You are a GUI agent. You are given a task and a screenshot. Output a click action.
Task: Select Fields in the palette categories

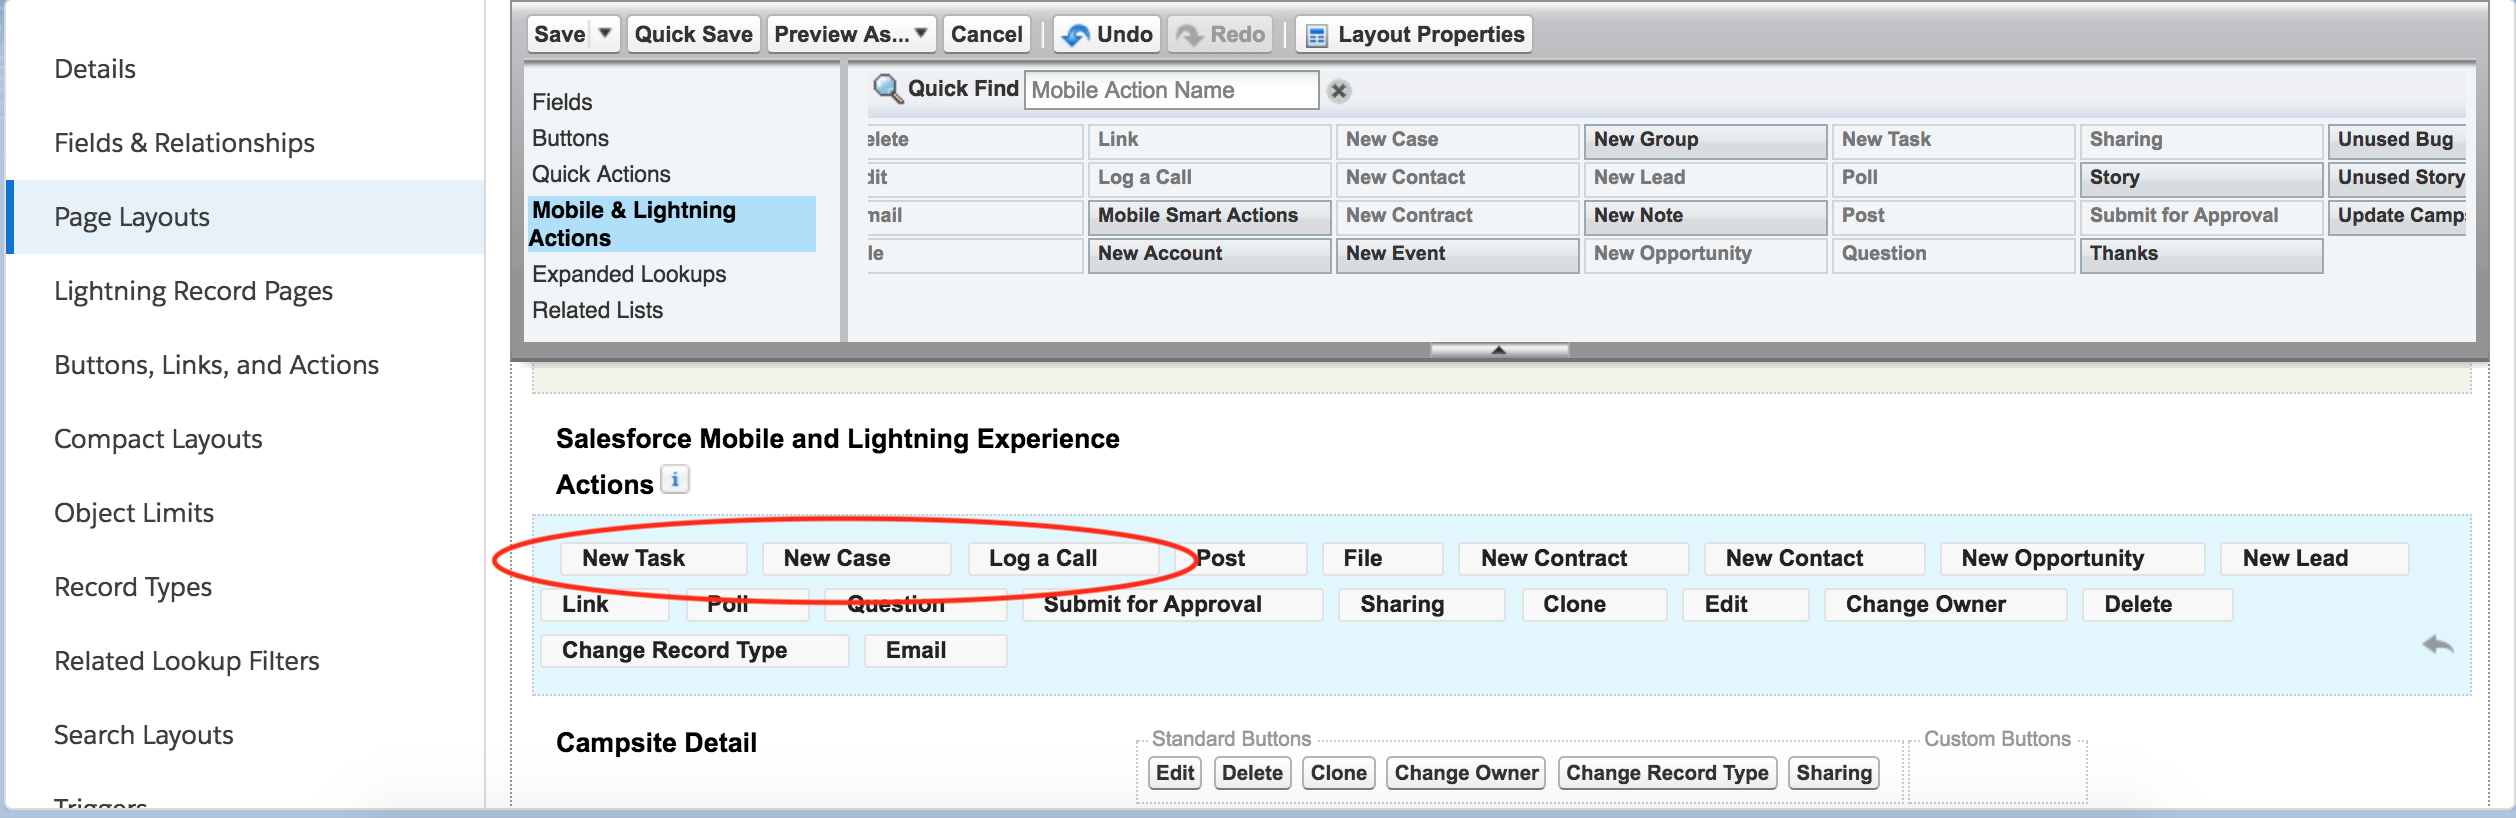[562, 102]
